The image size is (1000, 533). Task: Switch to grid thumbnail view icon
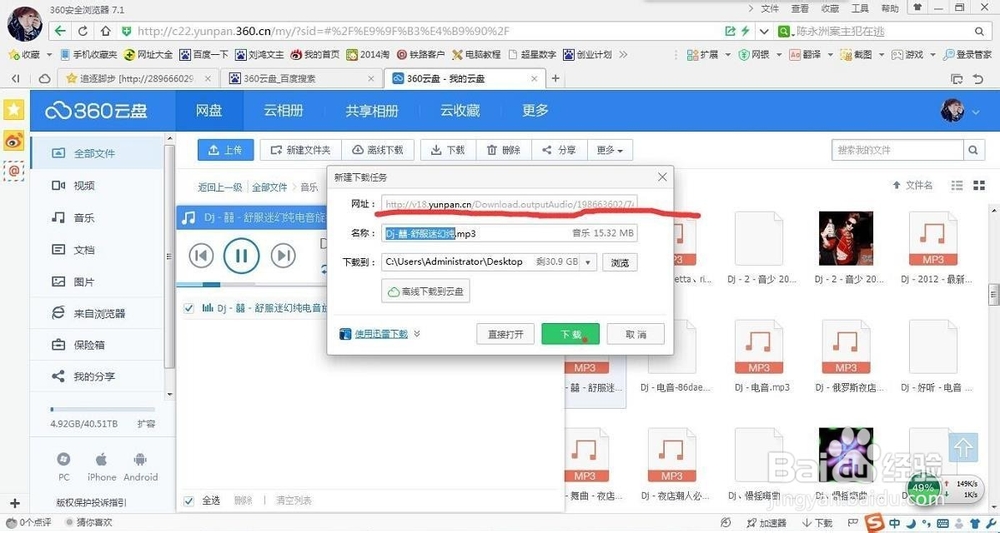(979, 186)
